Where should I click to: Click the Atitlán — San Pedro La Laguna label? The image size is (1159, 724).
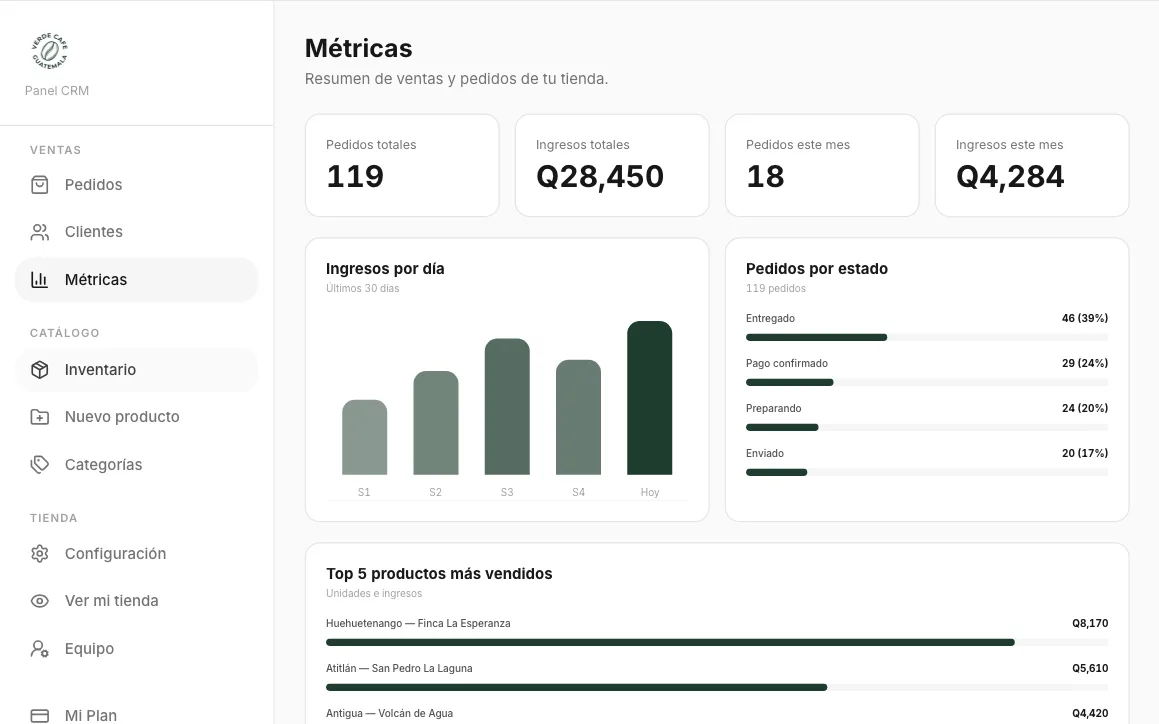(x=399, y=669)
